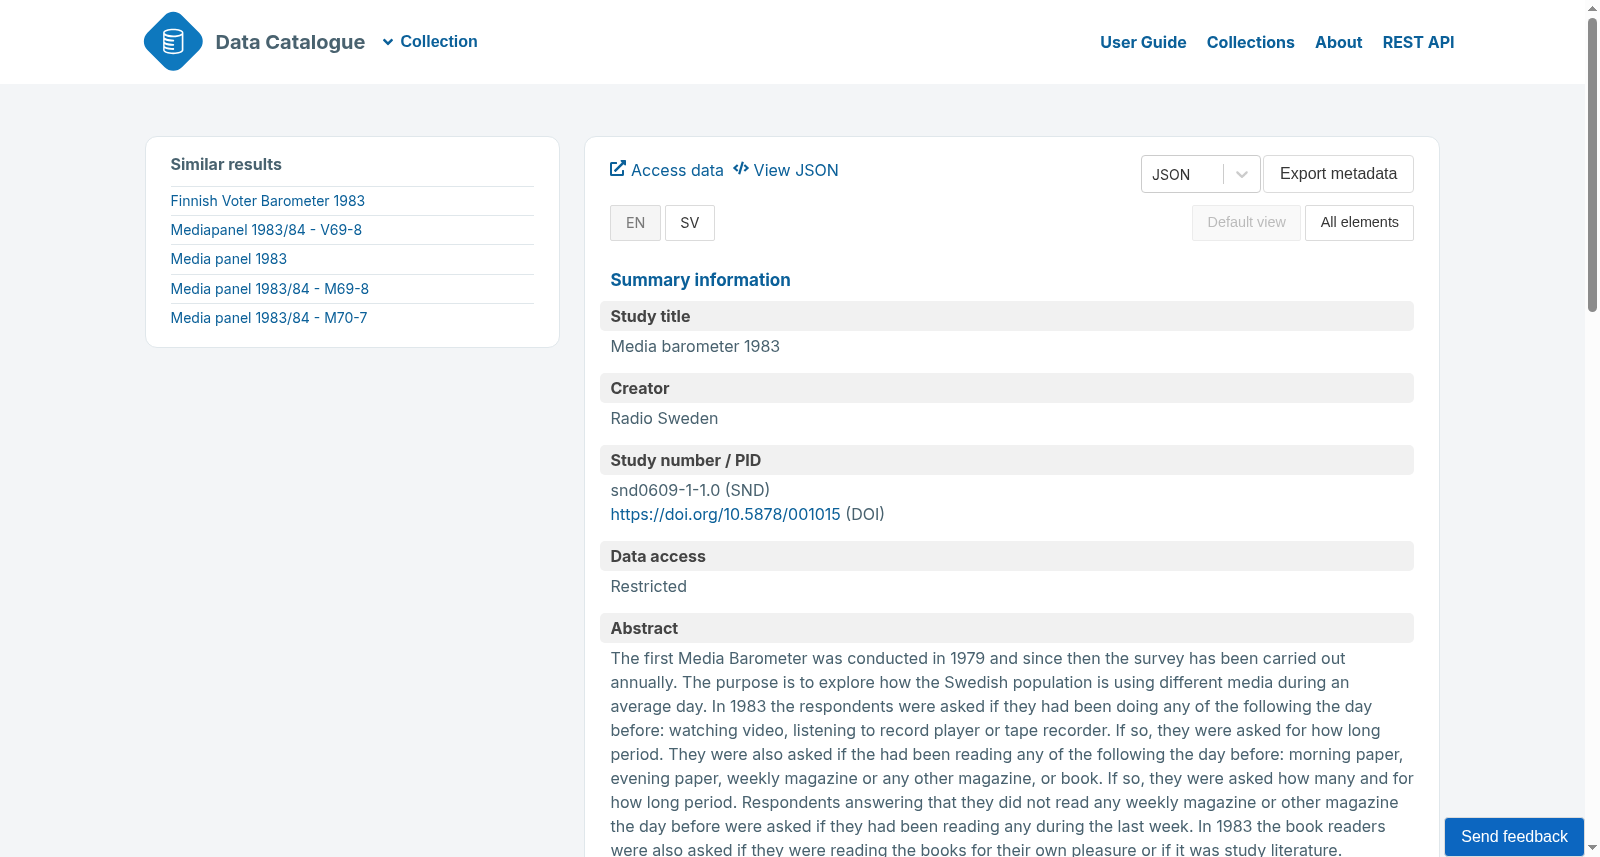The height and width of the screenshot is (857, 1600).
Task: Open the View JSON link
Action: (796, 170)
